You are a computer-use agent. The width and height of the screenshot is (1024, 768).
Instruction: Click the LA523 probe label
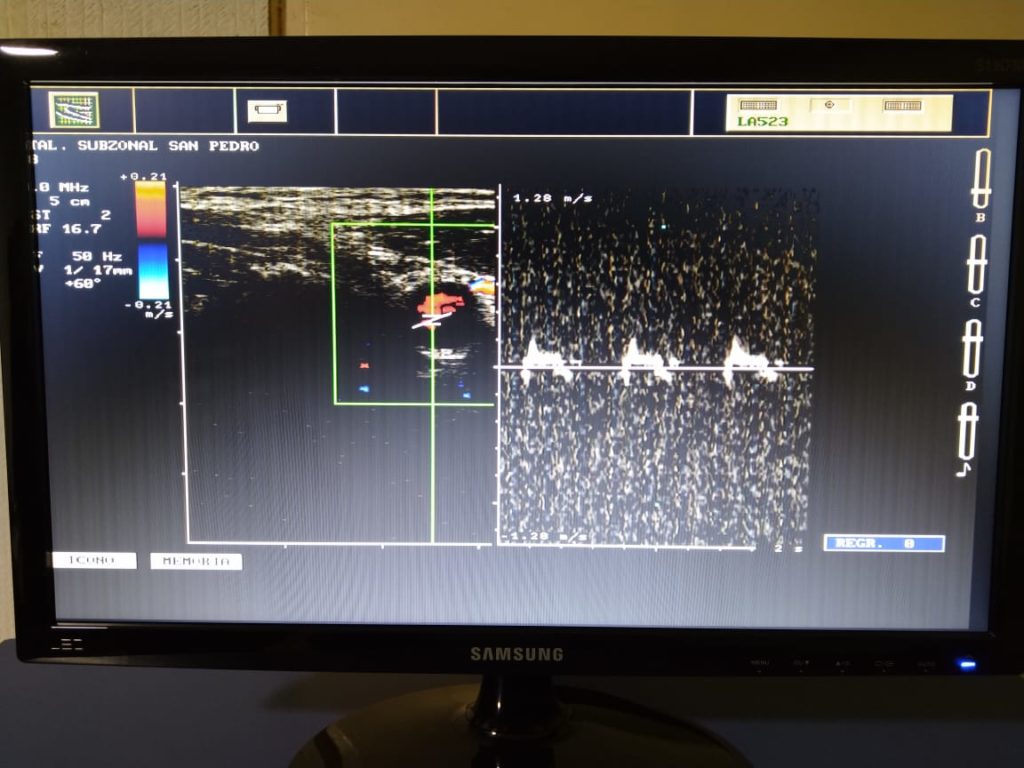(x=763, y=121)
